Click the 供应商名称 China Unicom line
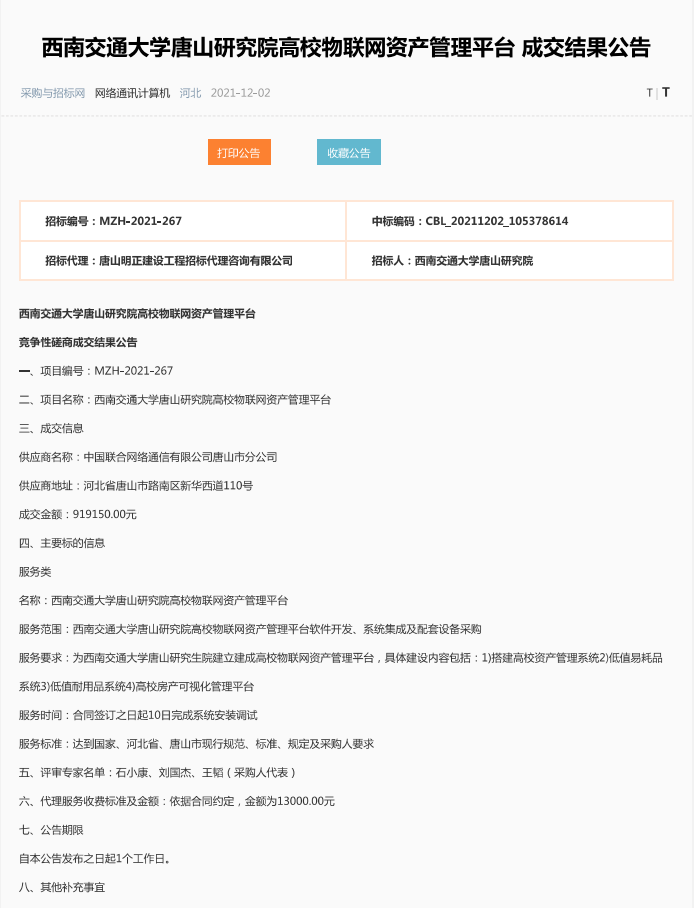This screenshot has height=908, width=694. pos(148,457)
